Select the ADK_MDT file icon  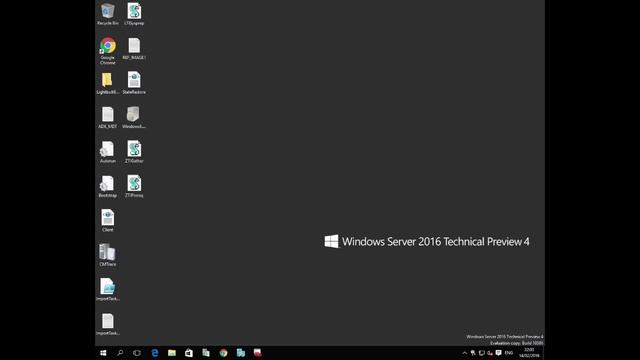point(108,118)
